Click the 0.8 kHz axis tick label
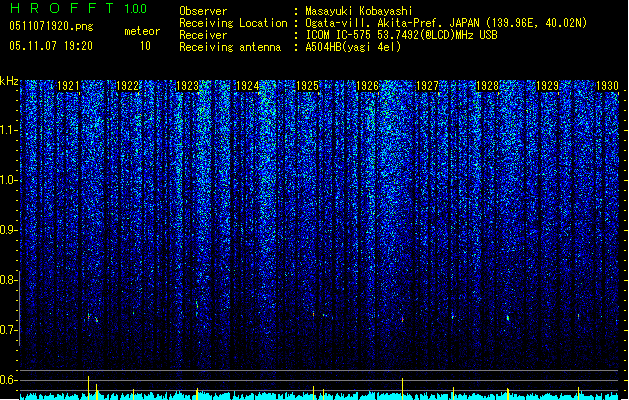This screenshot has height=400, width=629. tap(8, 280)
